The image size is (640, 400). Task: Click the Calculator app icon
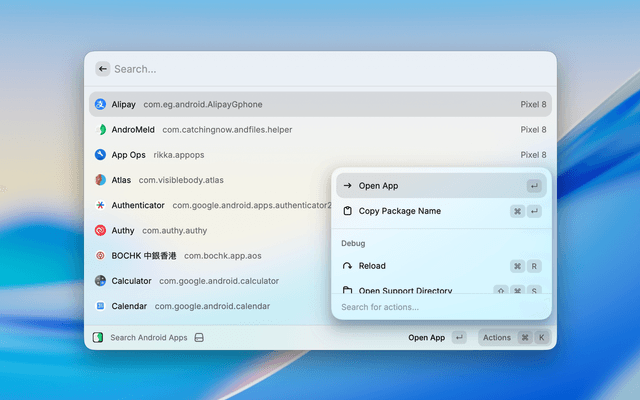pyautogui.click(x=100, y=281)
